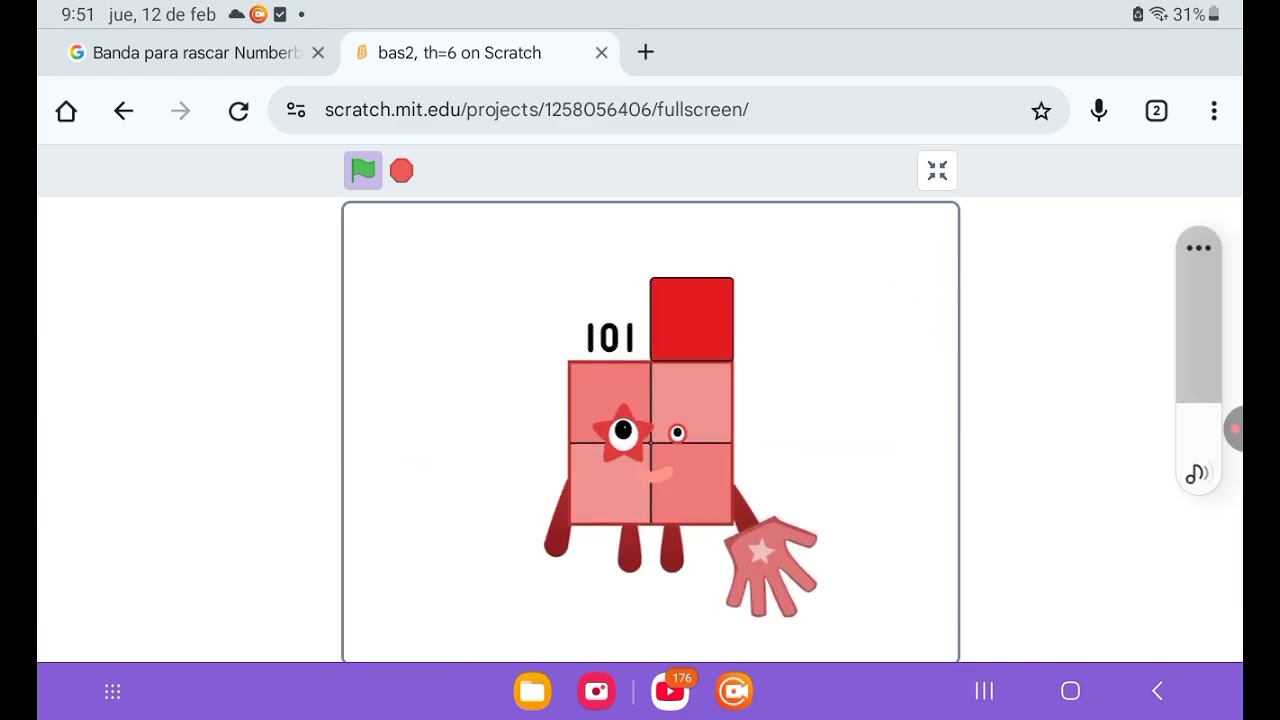The width and height of the screenshot is (1280, 720).
Task: Show recent apps
Action: point(984,691)
